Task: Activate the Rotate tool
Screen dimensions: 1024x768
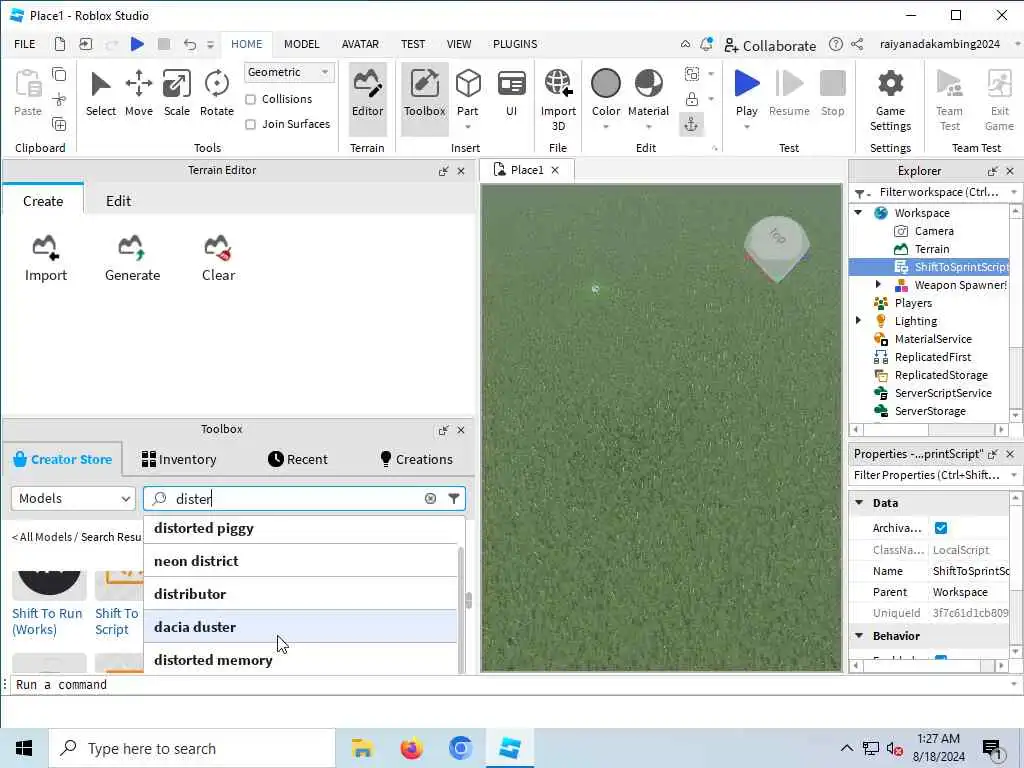Action: click(216, 93)
